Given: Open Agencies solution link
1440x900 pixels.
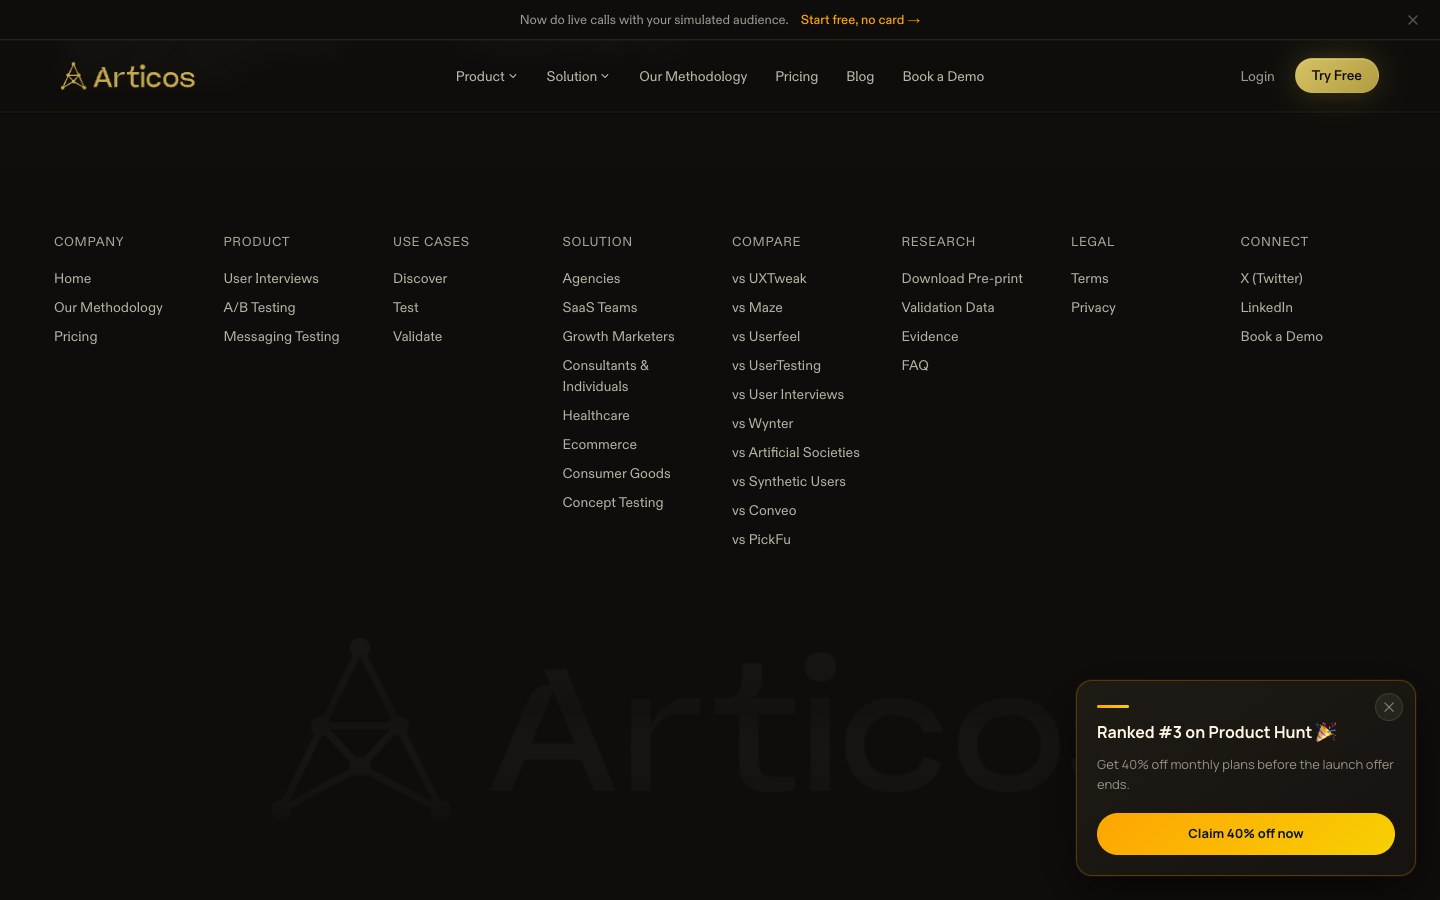Looking at the screenshot, I should click(591, 278).
